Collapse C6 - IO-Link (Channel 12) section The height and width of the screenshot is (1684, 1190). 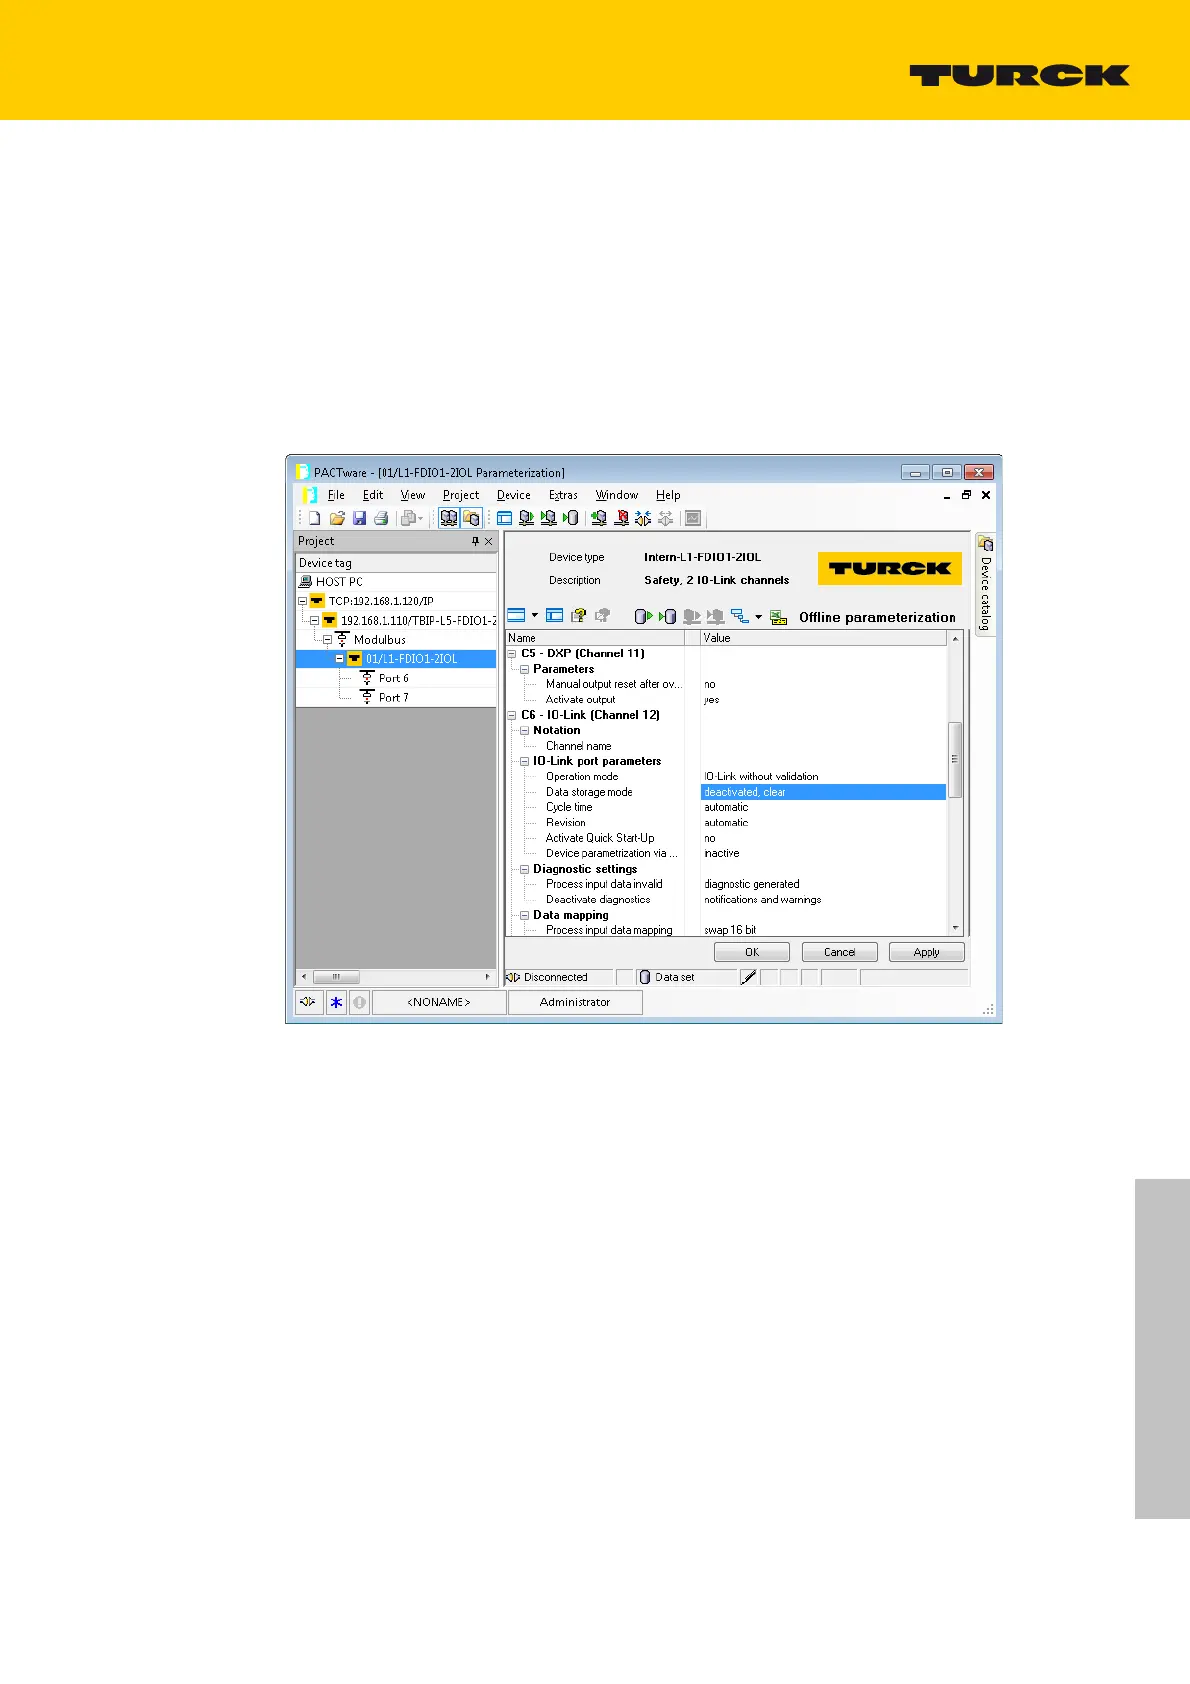pos(512,715)
